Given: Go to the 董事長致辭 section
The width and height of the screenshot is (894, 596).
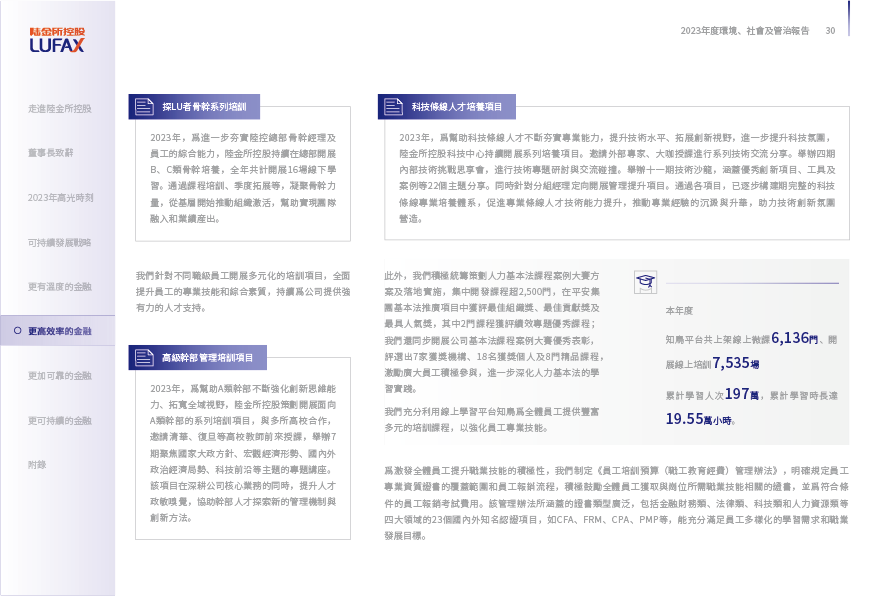Looking at the screenshot, I should point(50,153).
